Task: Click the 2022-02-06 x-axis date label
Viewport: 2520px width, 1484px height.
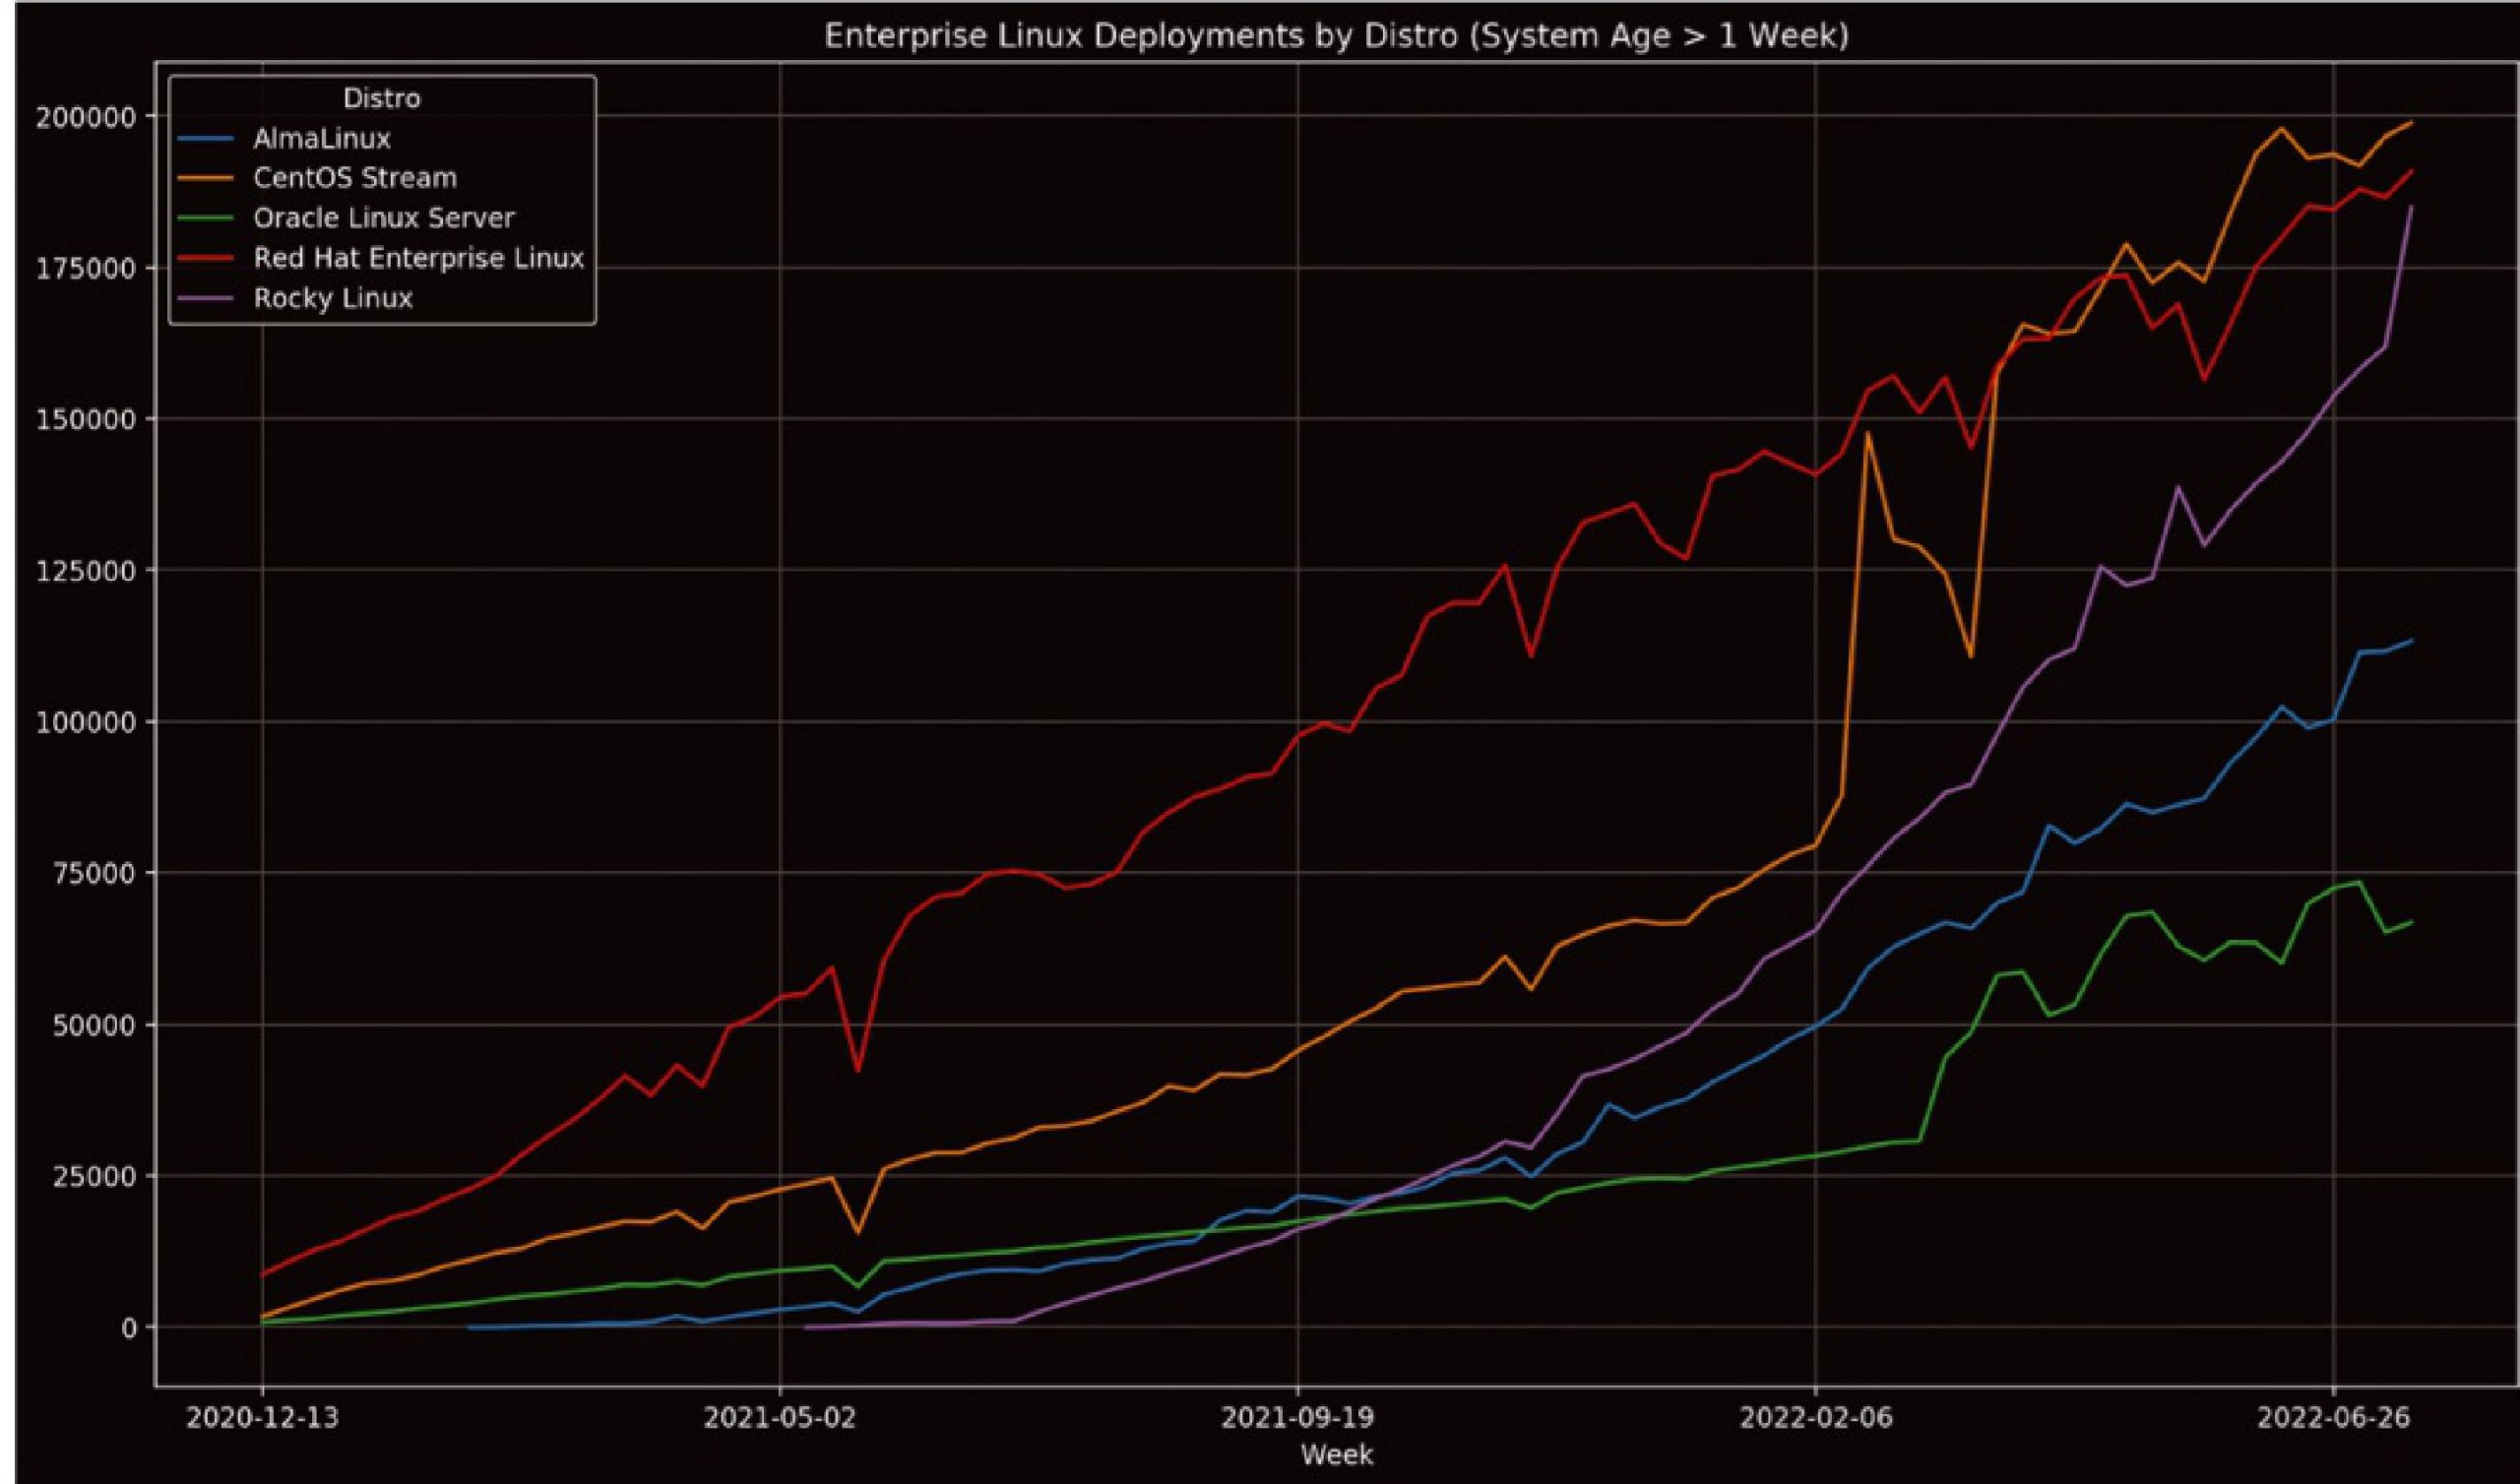Action: 1816,1419
